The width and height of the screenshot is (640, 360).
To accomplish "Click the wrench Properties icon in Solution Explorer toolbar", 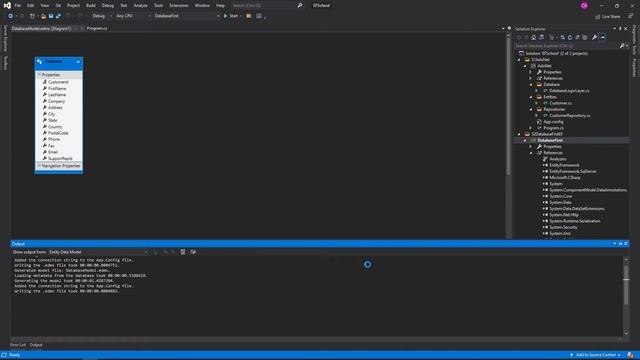I will pyautogui.click(x=595, y=38).
